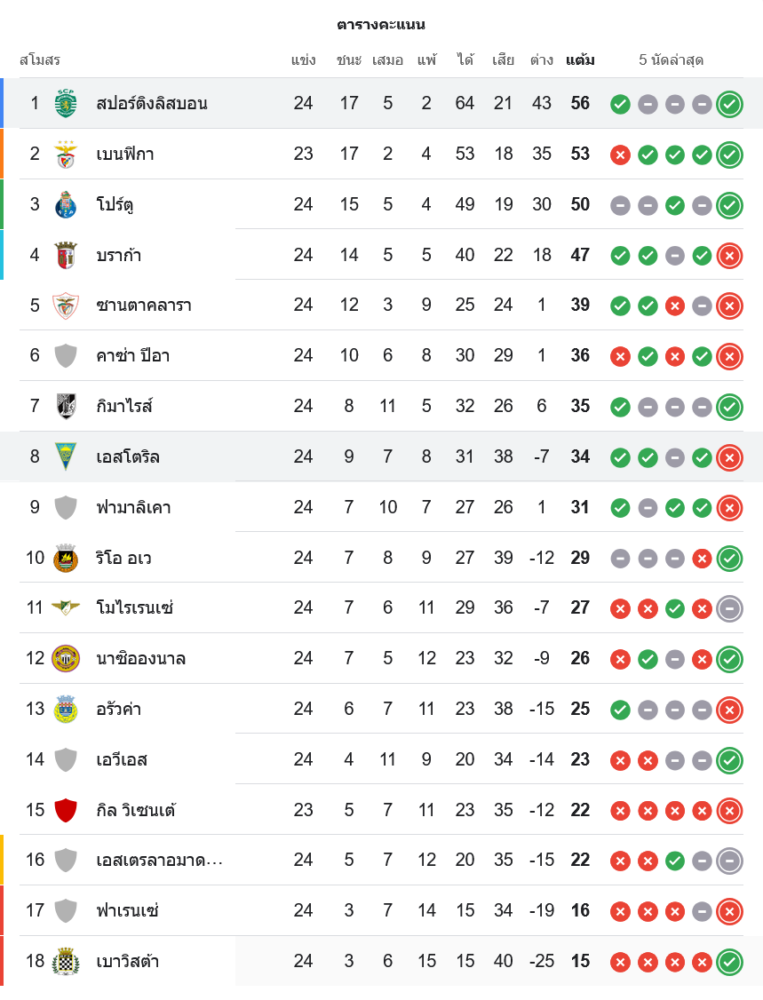
Task: Open the ฟามาลิเคา team link
Action: tap(133, 507)
